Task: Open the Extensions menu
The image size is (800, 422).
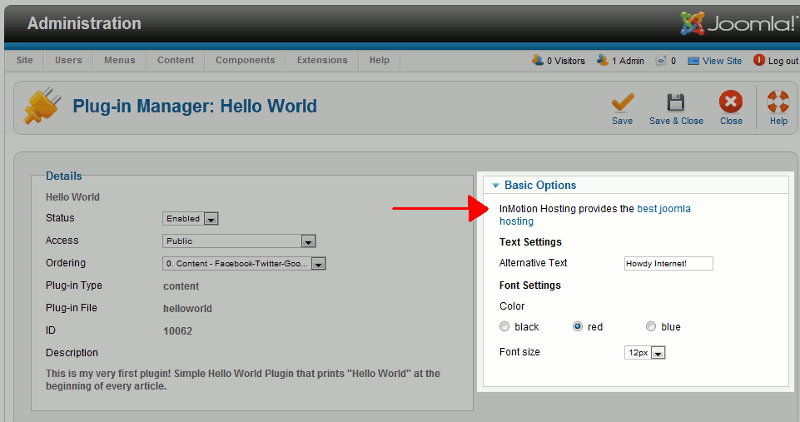Action: coord(322,61)
